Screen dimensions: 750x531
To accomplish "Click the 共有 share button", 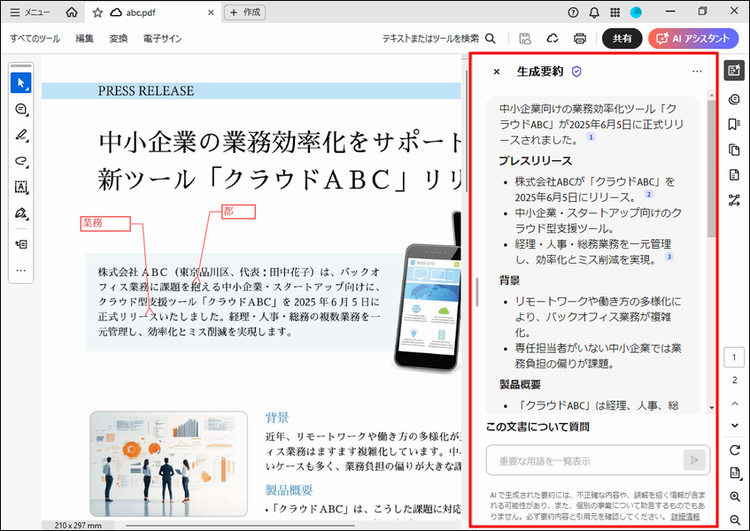I will pos(622,39).
